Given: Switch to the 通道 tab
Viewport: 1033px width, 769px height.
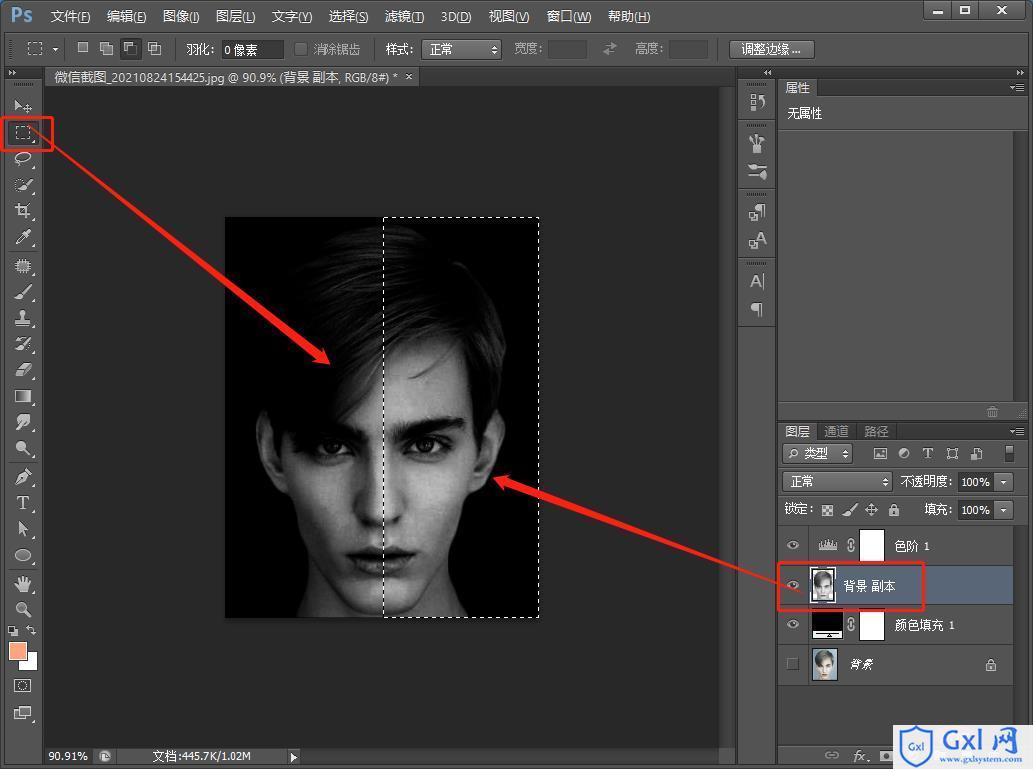Looking at the screenshot, I should point(837,432).
